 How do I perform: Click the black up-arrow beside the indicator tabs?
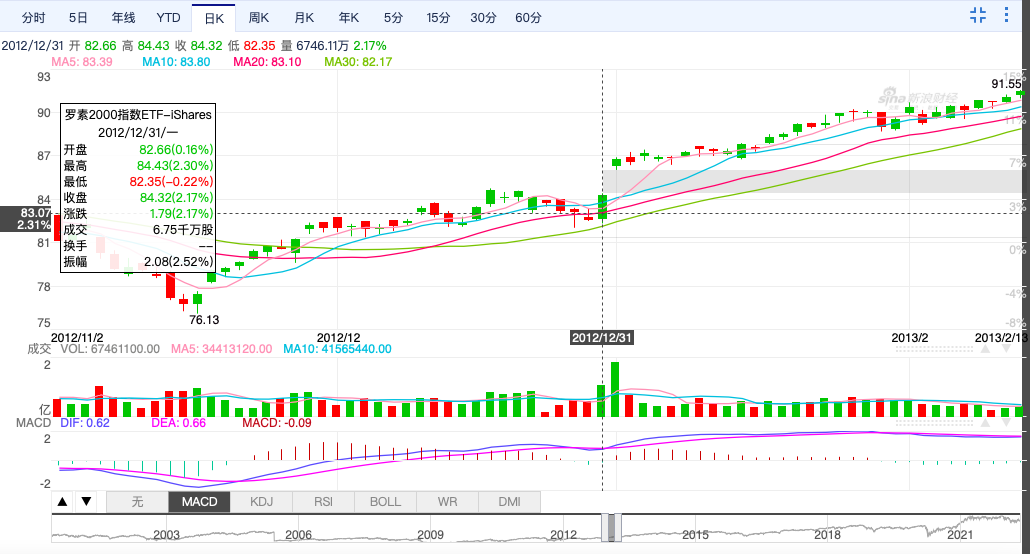tap(62, 501)
